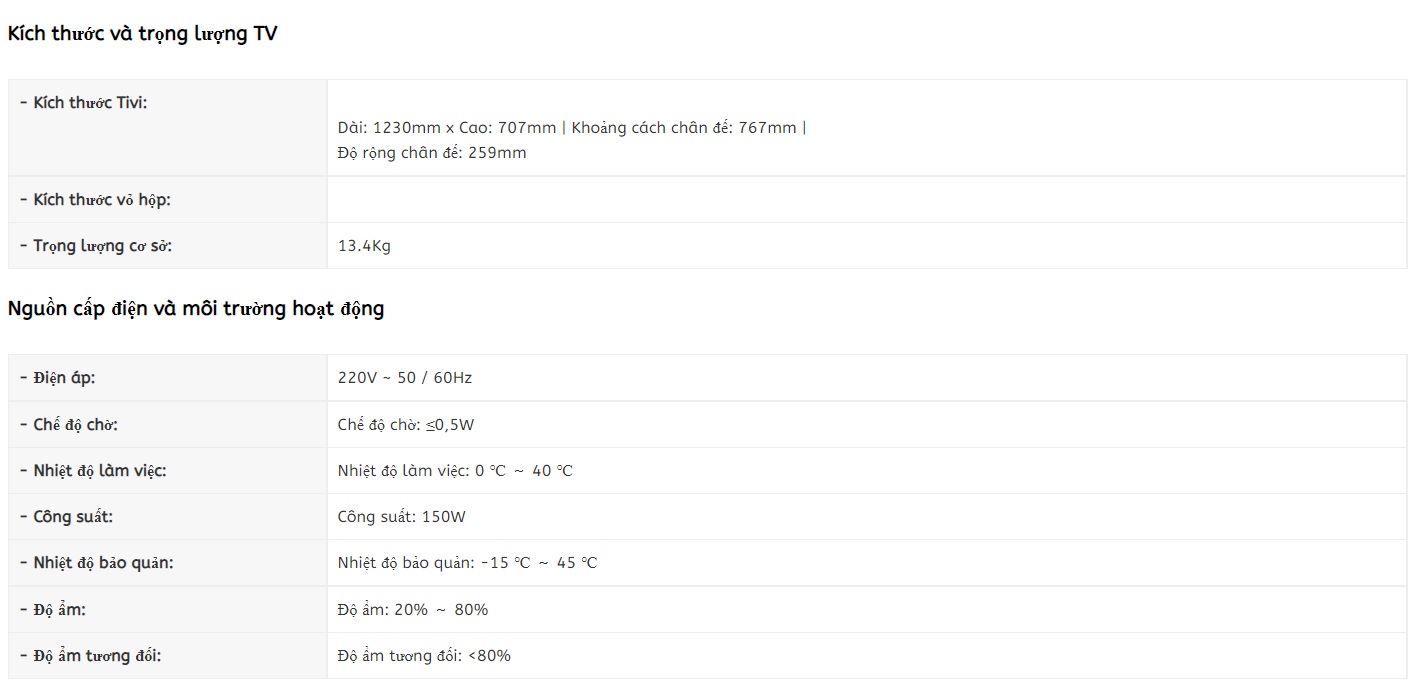
Task: Select the working temperature value 0 ℃ ~ 40 ℃
Action: pos(523,471)
